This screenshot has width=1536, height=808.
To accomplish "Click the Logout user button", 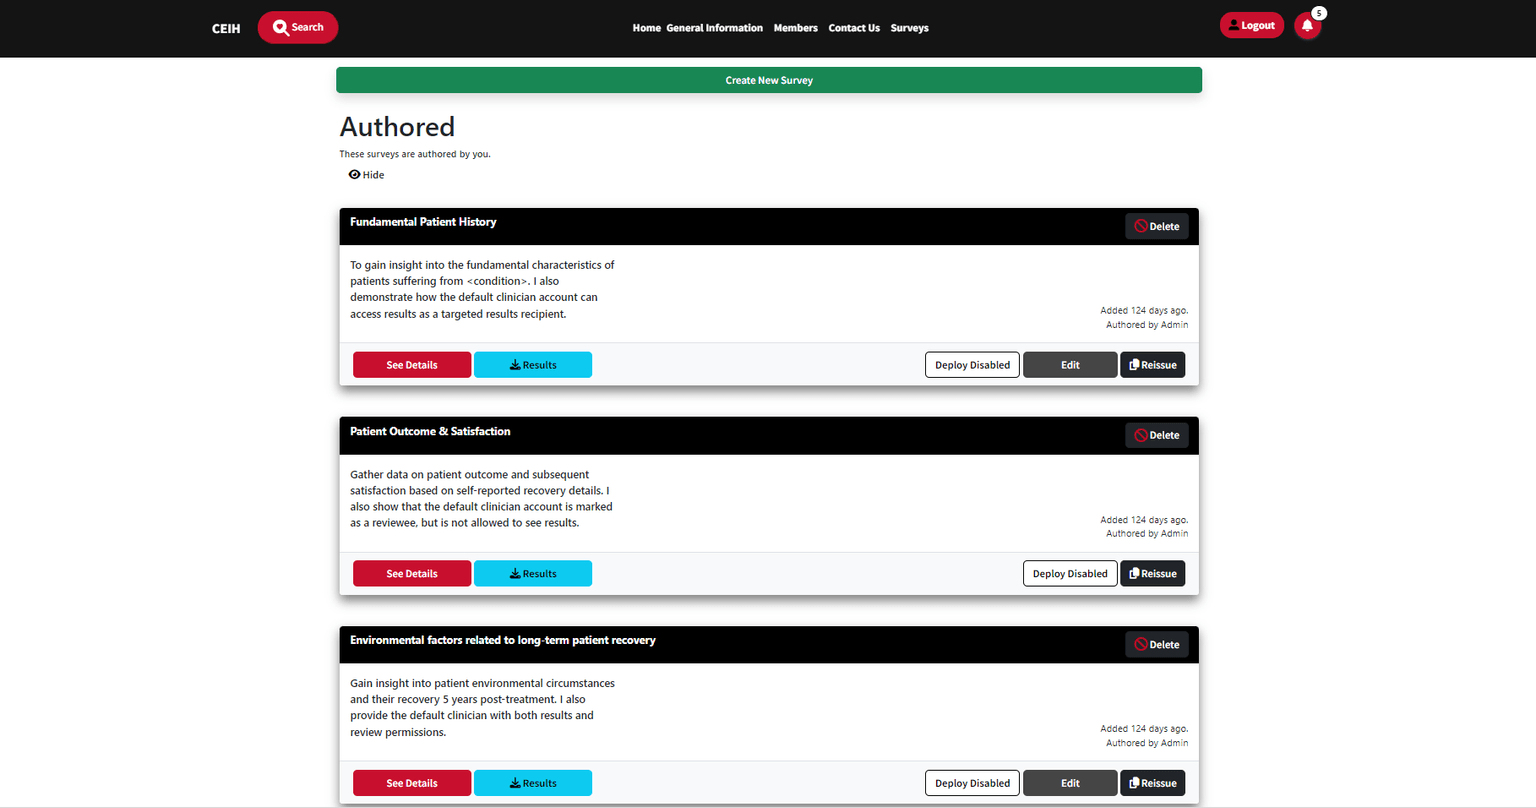I will tap(1251, 26).
